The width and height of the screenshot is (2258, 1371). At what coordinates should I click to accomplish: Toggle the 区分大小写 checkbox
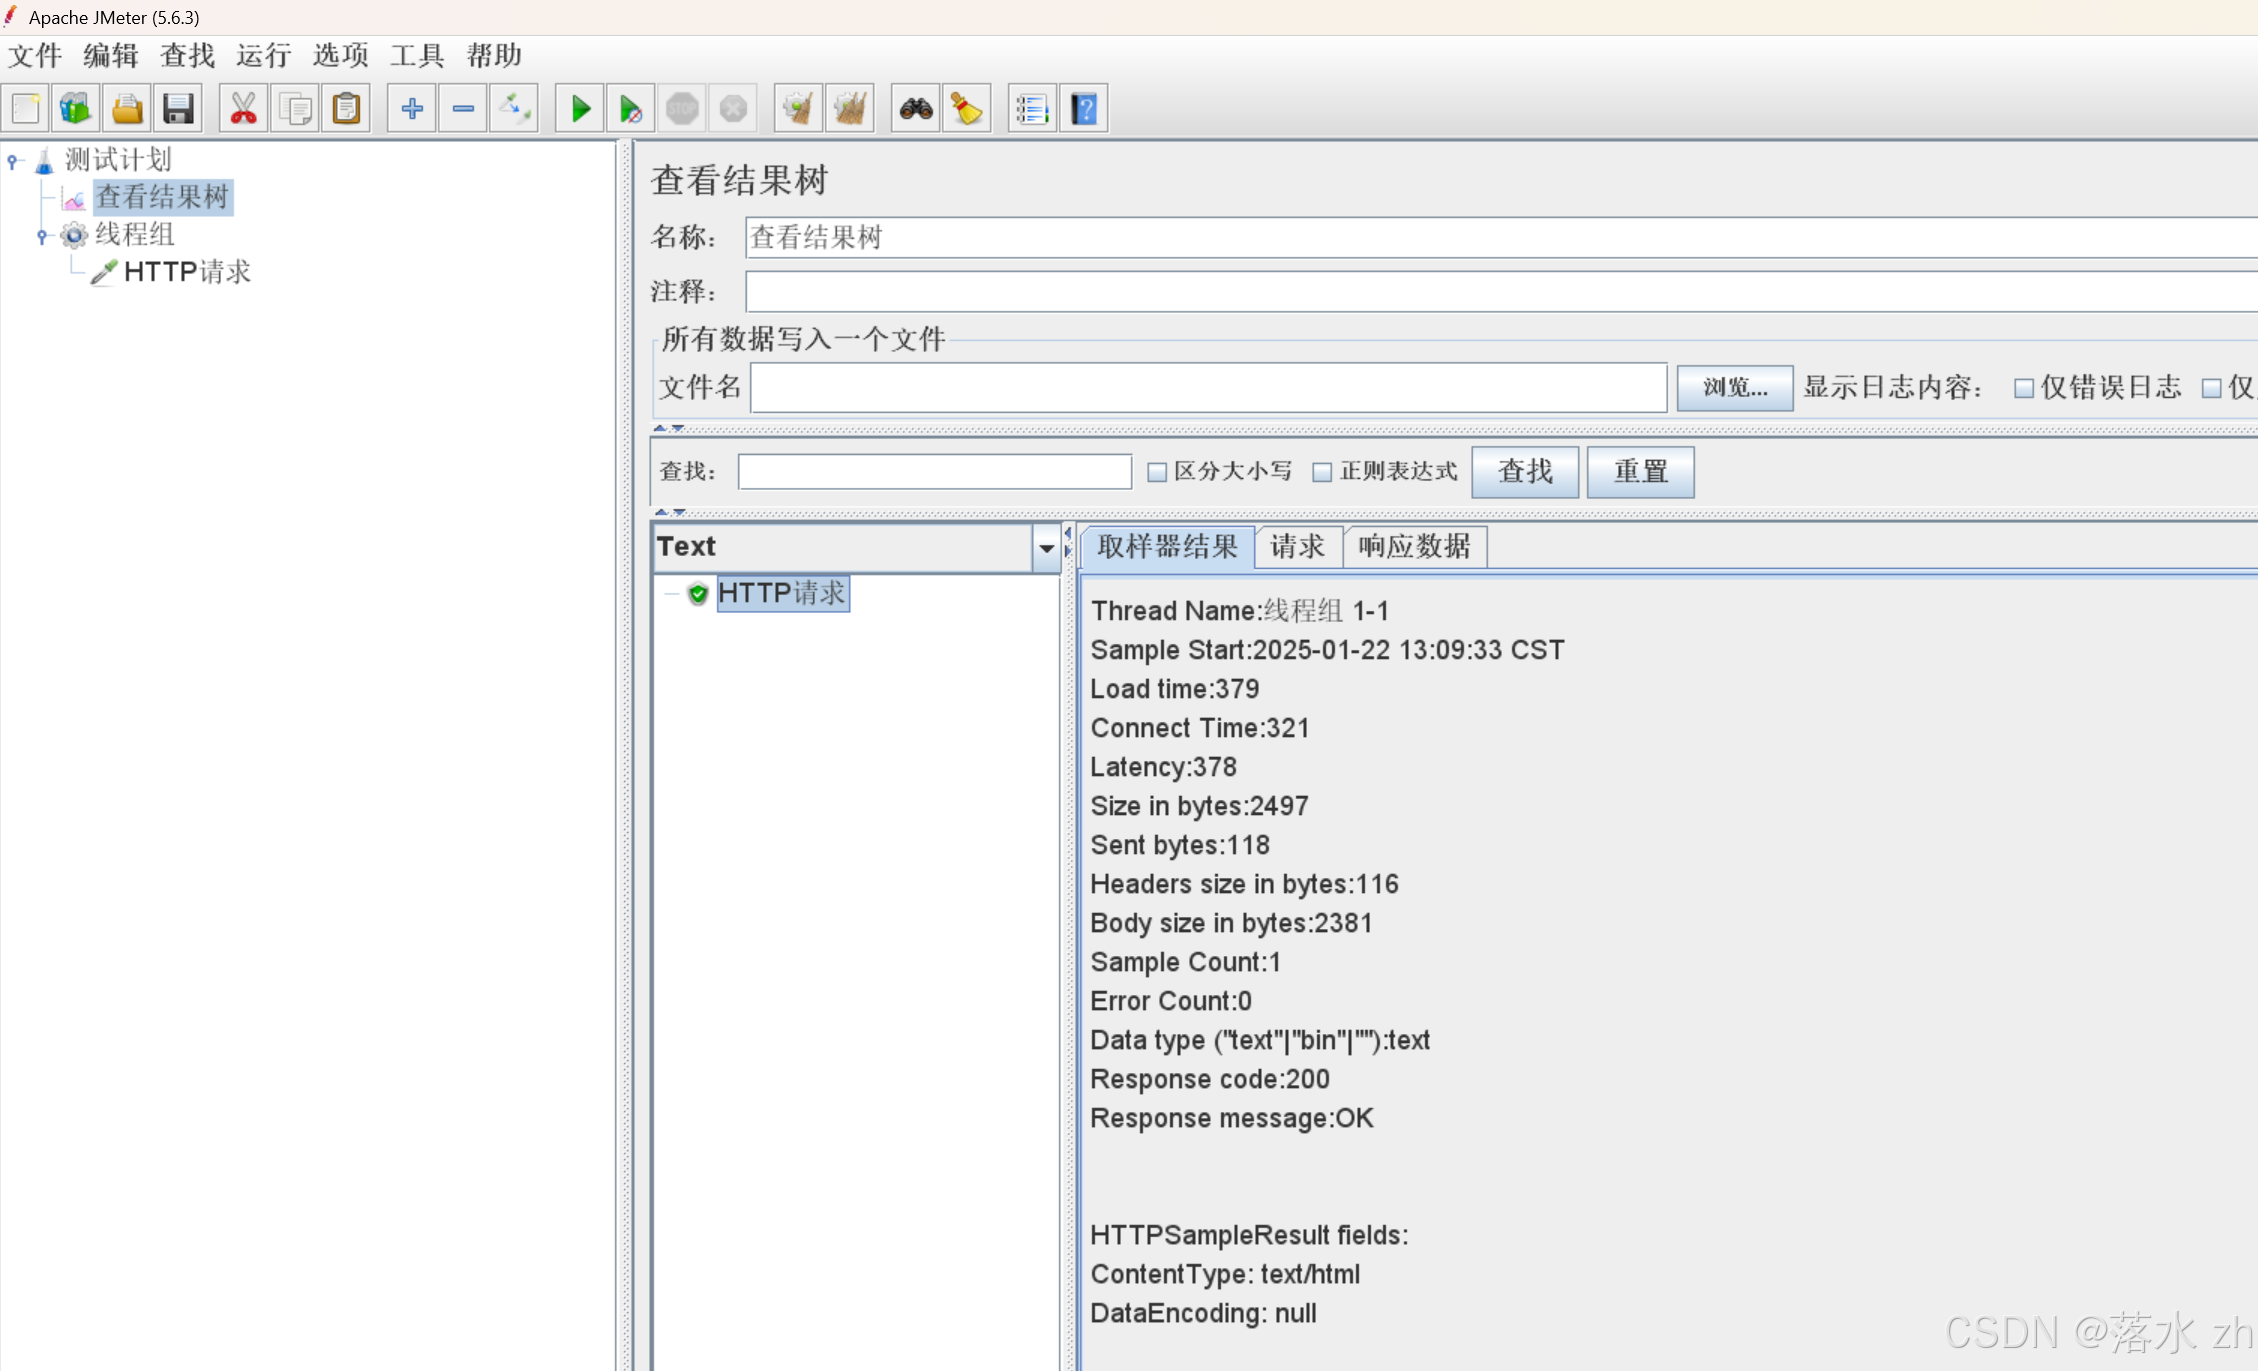pos(1157,472)
